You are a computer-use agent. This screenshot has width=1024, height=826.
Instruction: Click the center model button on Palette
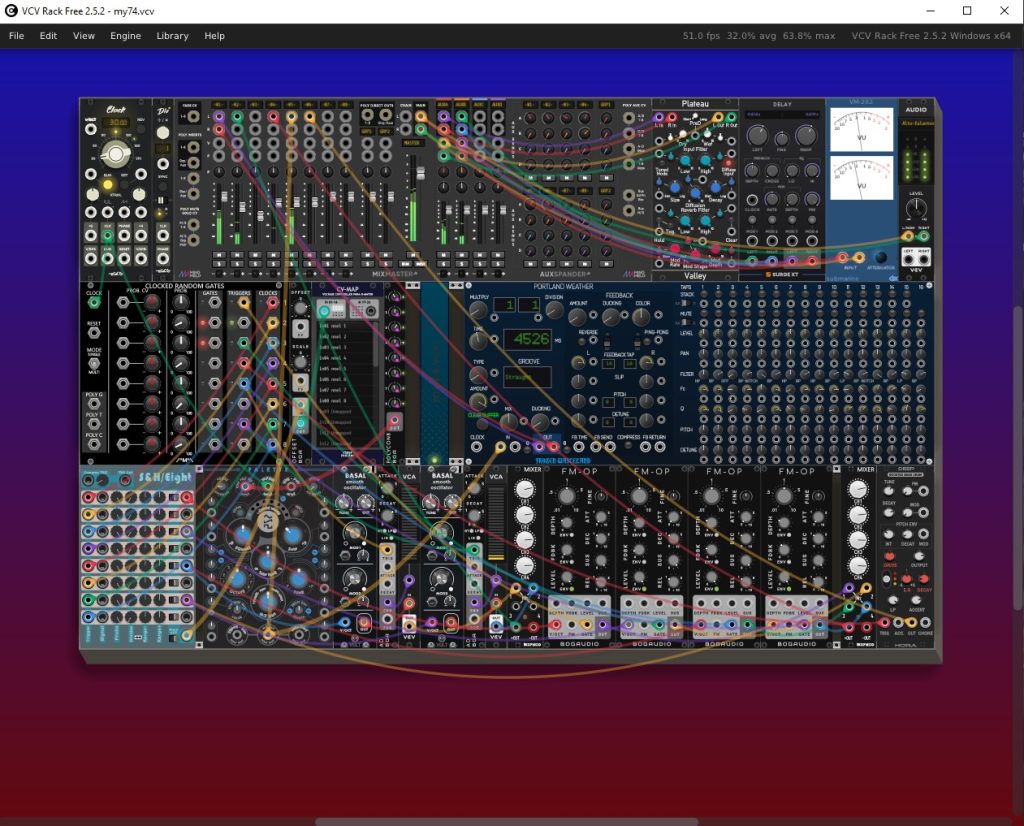point(267,523)
